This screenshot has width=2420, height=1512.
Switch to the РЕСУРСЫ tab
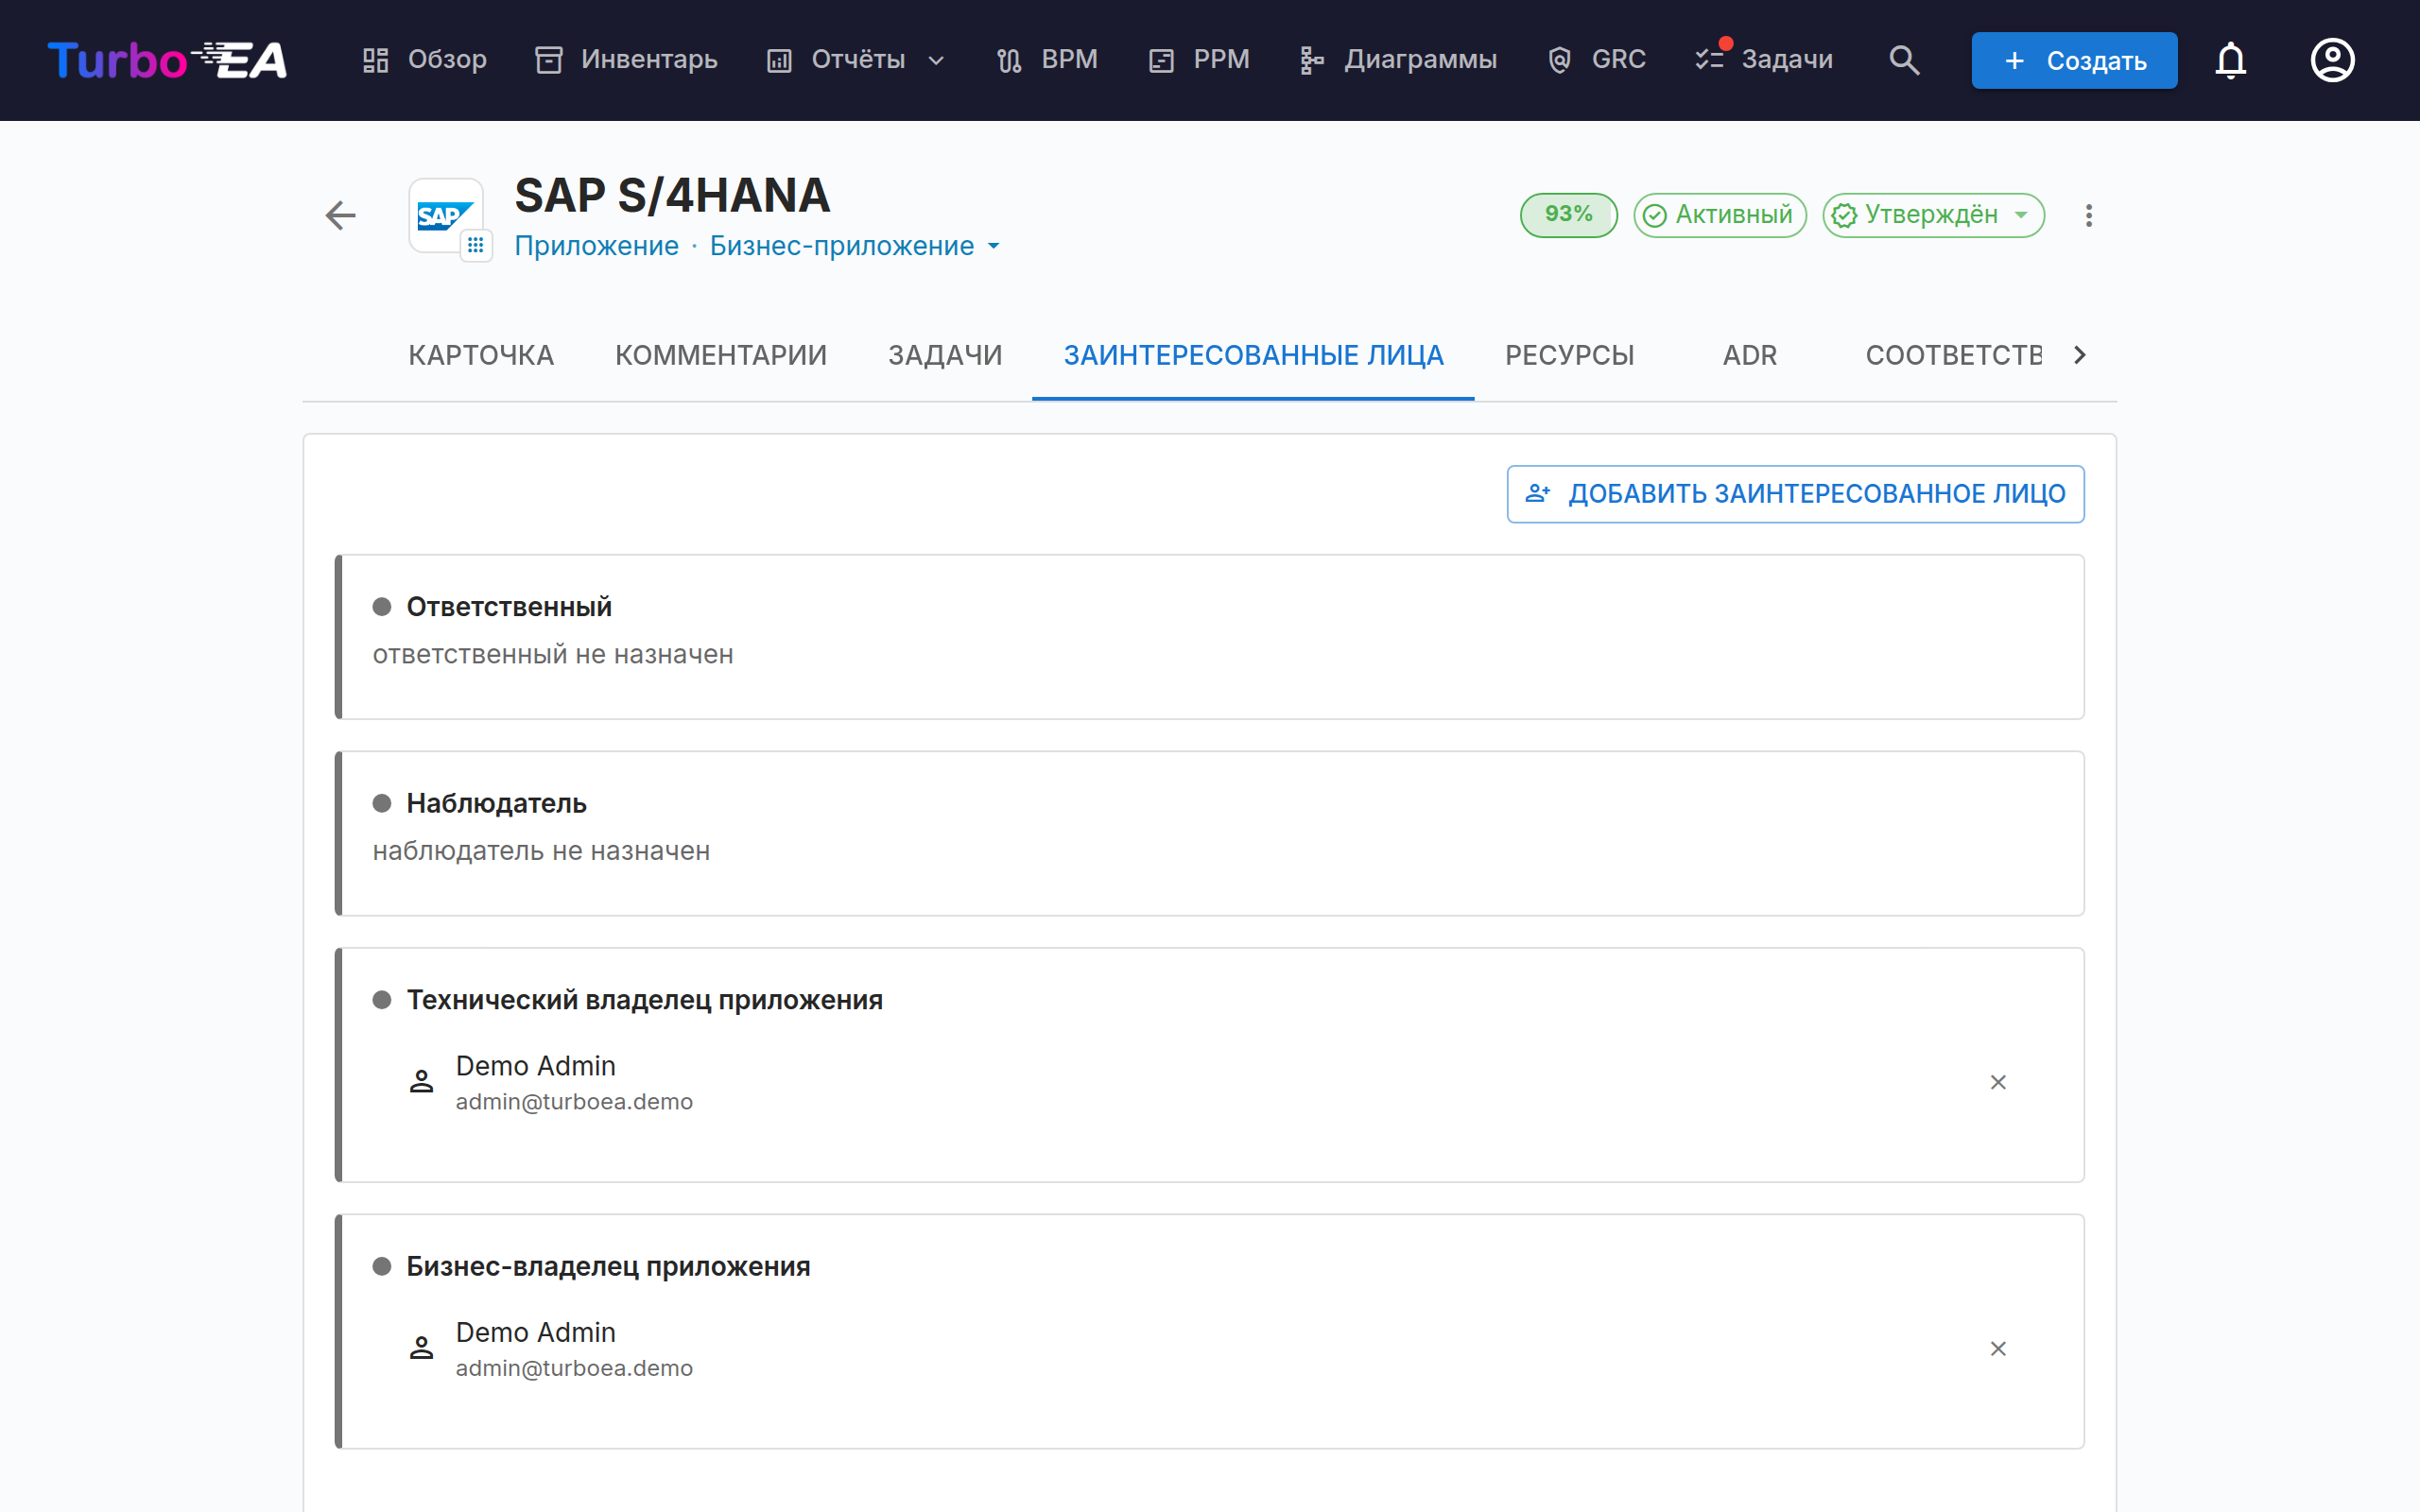click(1569, 355)
